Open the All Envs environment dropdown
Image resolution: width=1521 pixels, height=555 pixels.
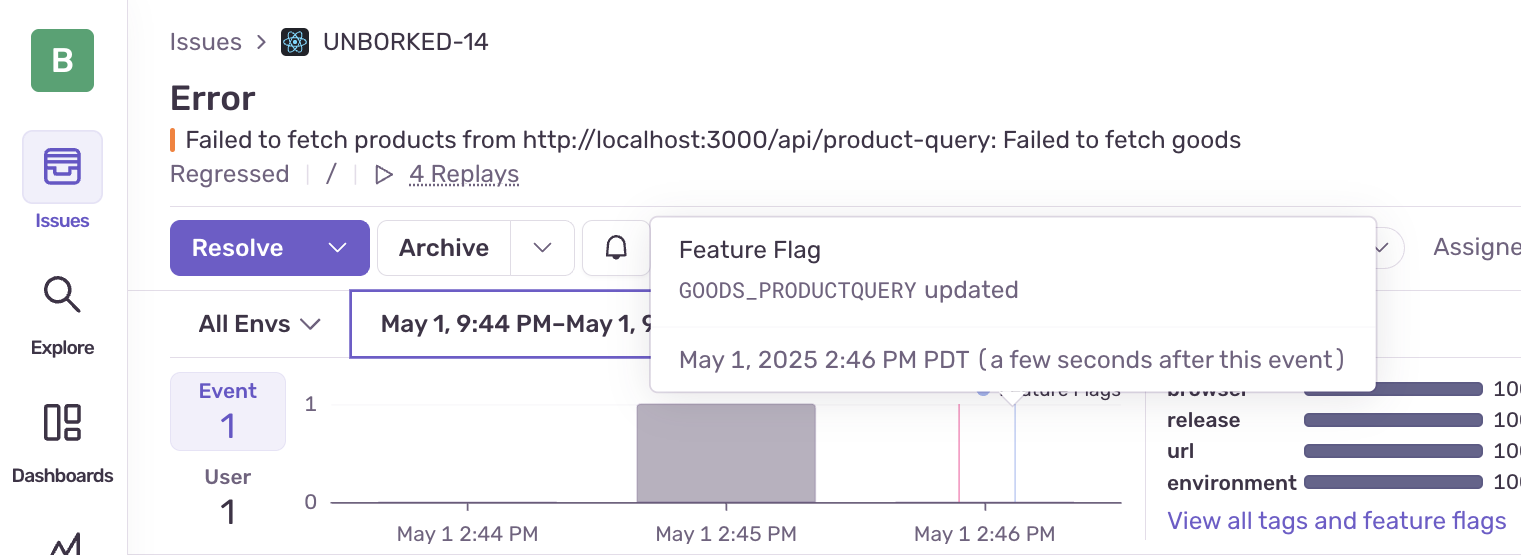(x=259, y=324)
